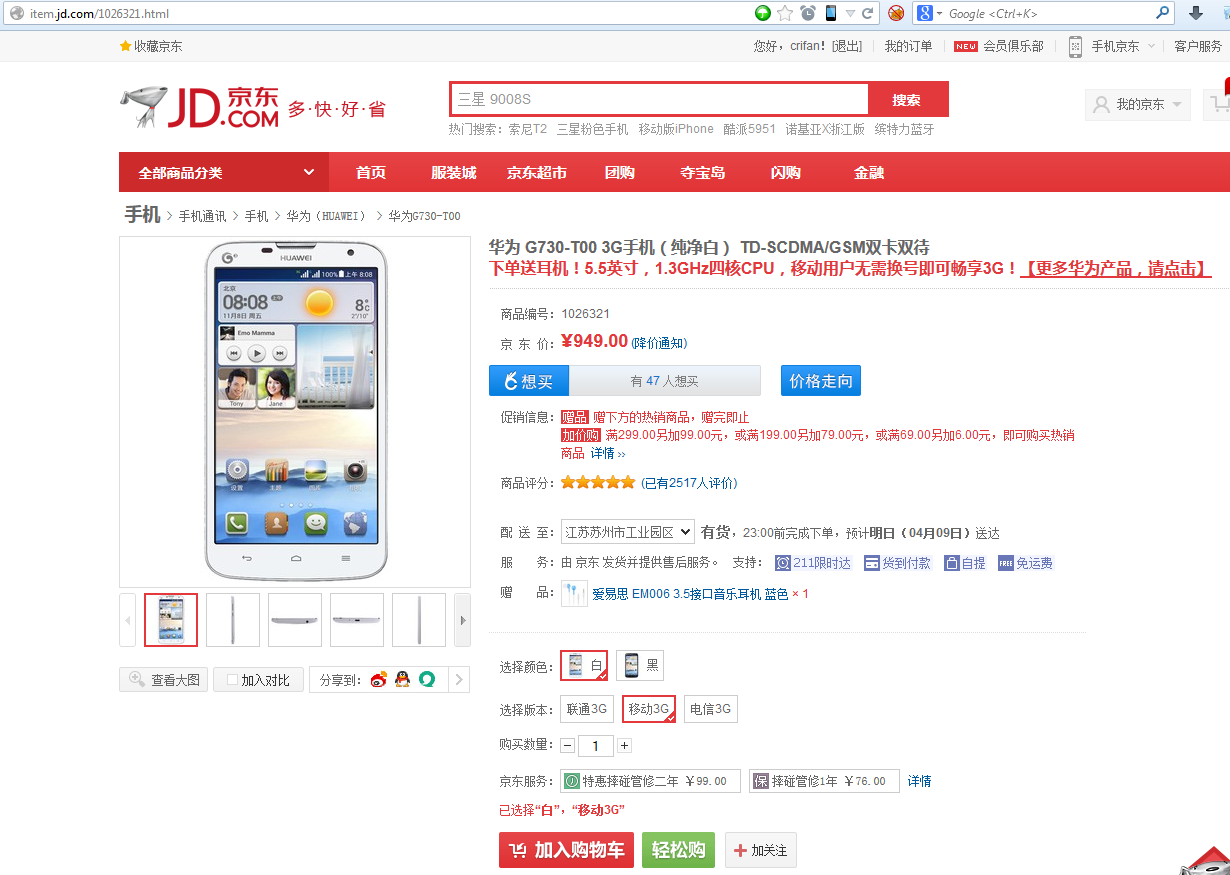Viewport: 1230px width, 875px height.
Task: Choose 联通3G version
Action: pyautogui.click(x=587, y=709)
